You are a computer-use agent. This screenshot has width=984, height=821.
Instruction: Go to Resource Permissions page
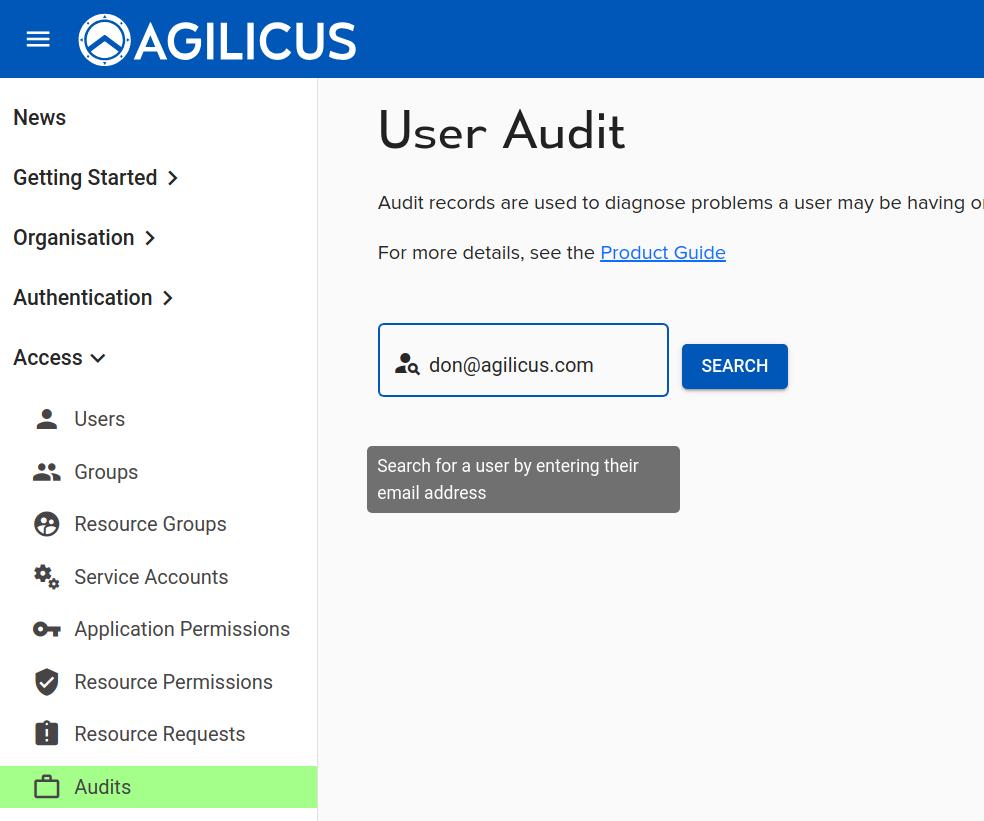(173, 682)
